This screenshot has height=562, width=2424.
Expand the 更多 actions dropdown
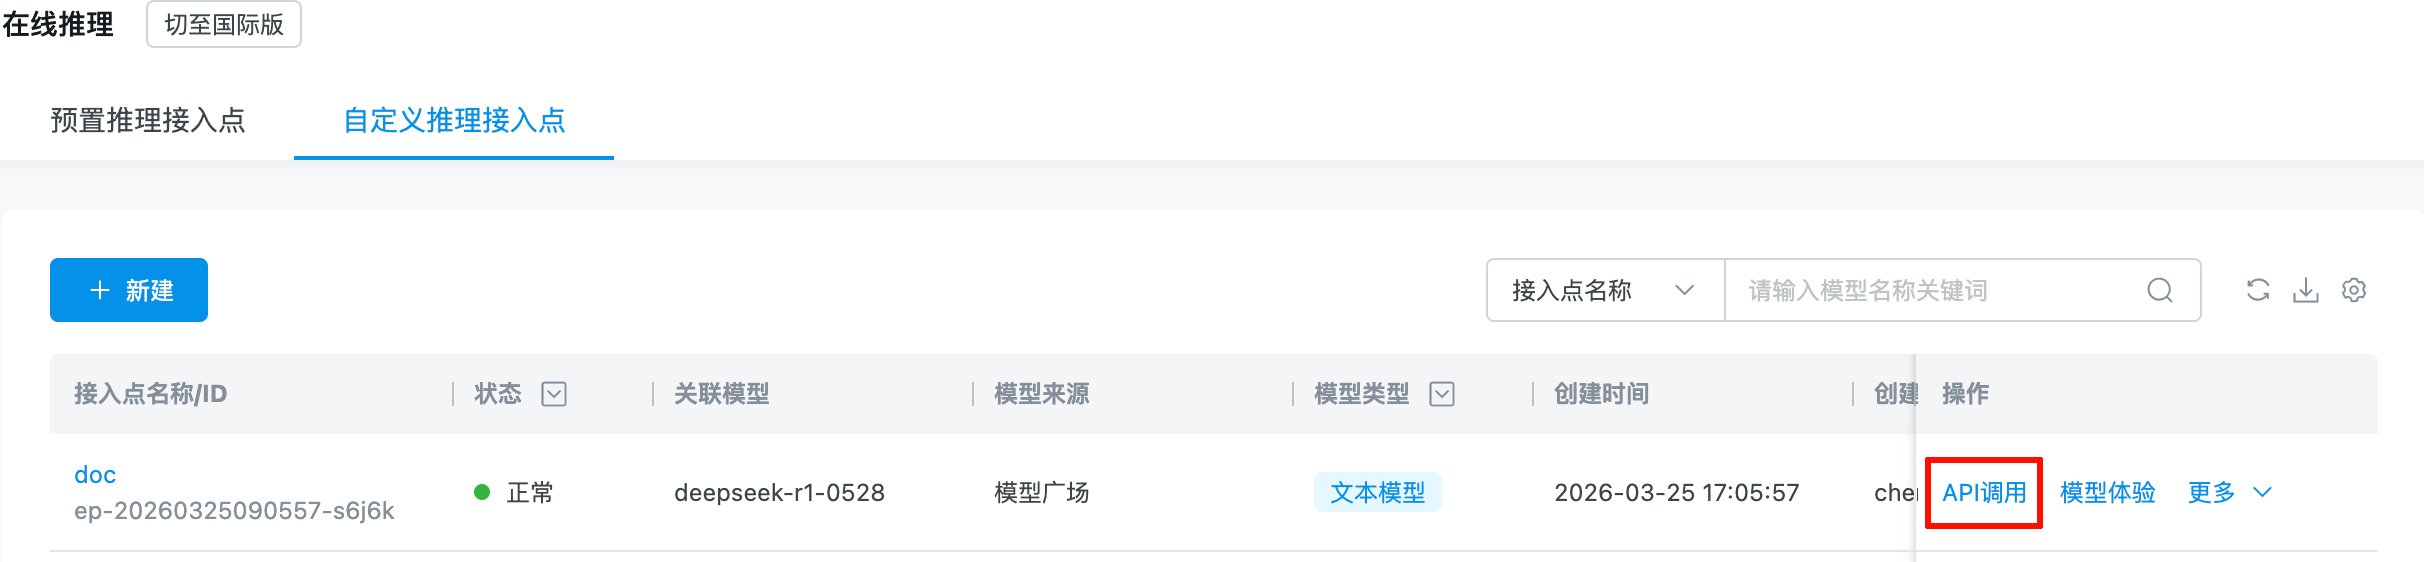2230,492
